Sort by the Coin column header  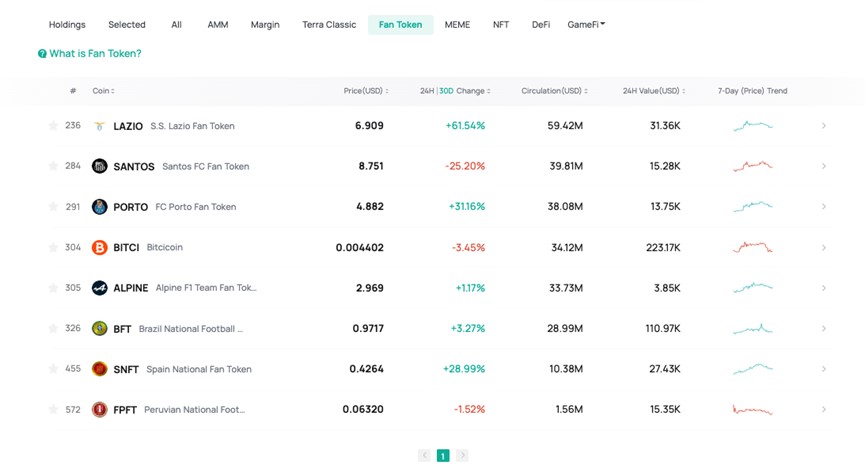pos(103,91)
